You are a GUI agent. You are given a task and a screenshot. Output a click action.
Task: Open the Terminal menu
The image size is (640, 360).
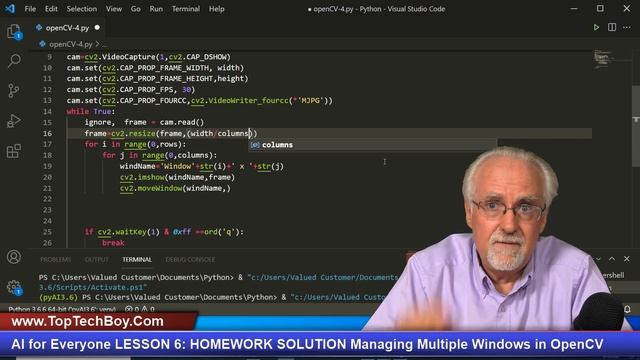tap(186, 9)
